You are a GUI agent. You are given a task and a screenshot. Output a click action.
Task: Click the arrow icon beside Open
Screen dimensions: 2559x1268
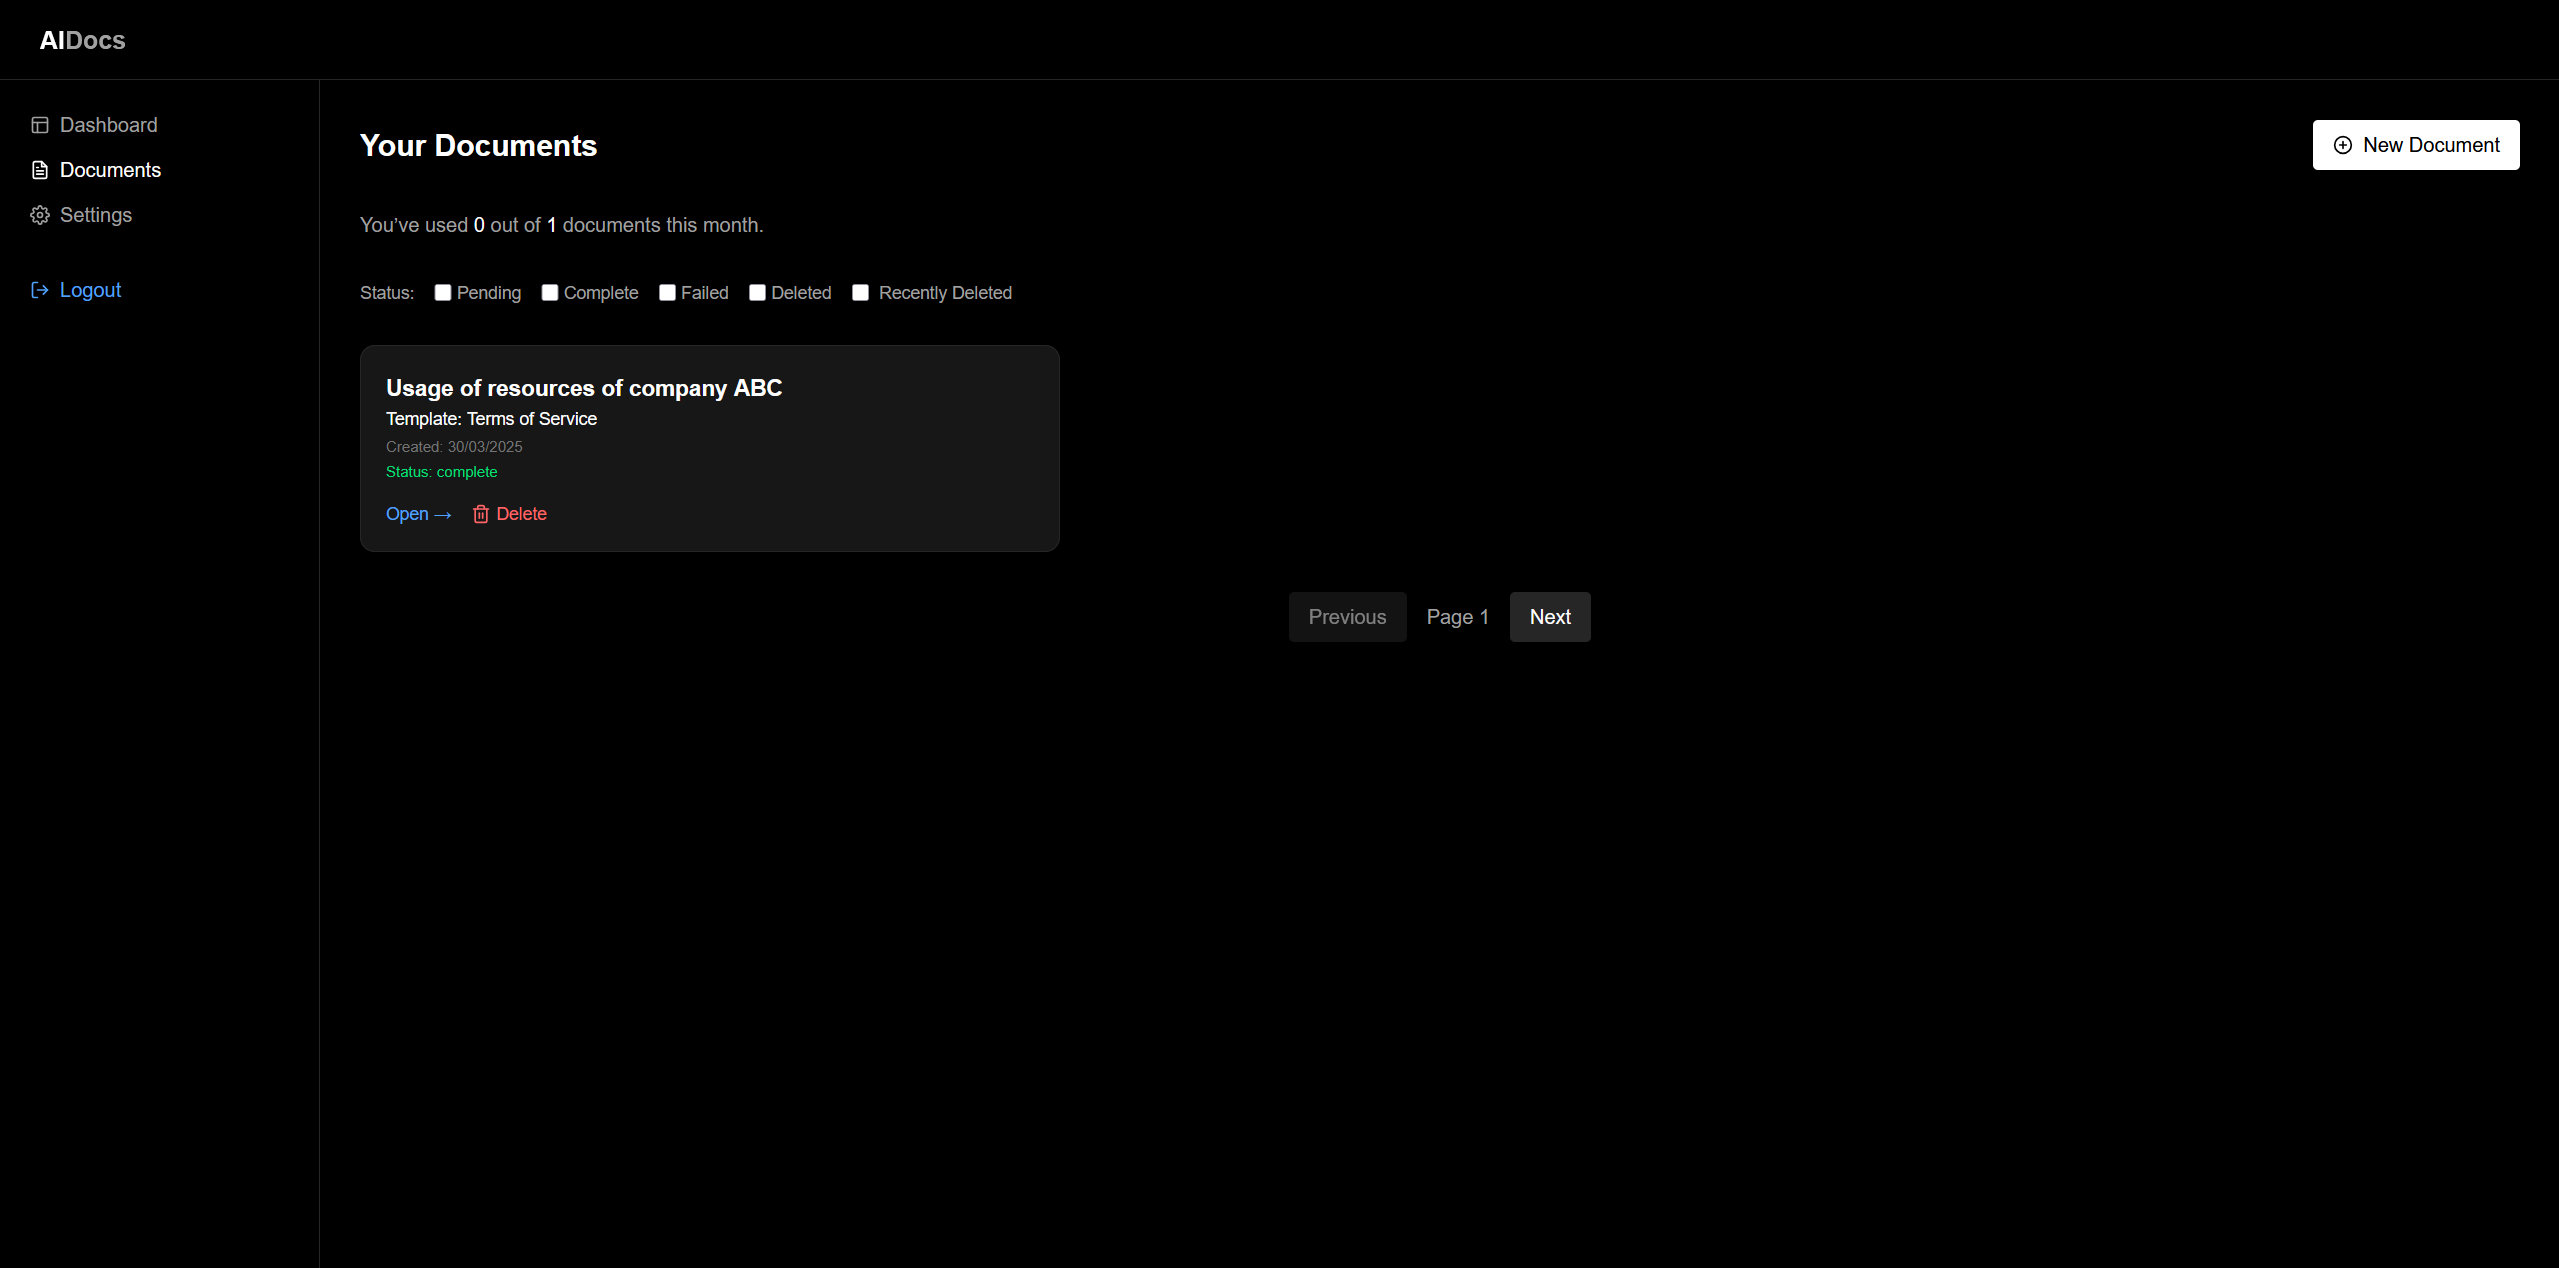(442, 514)
